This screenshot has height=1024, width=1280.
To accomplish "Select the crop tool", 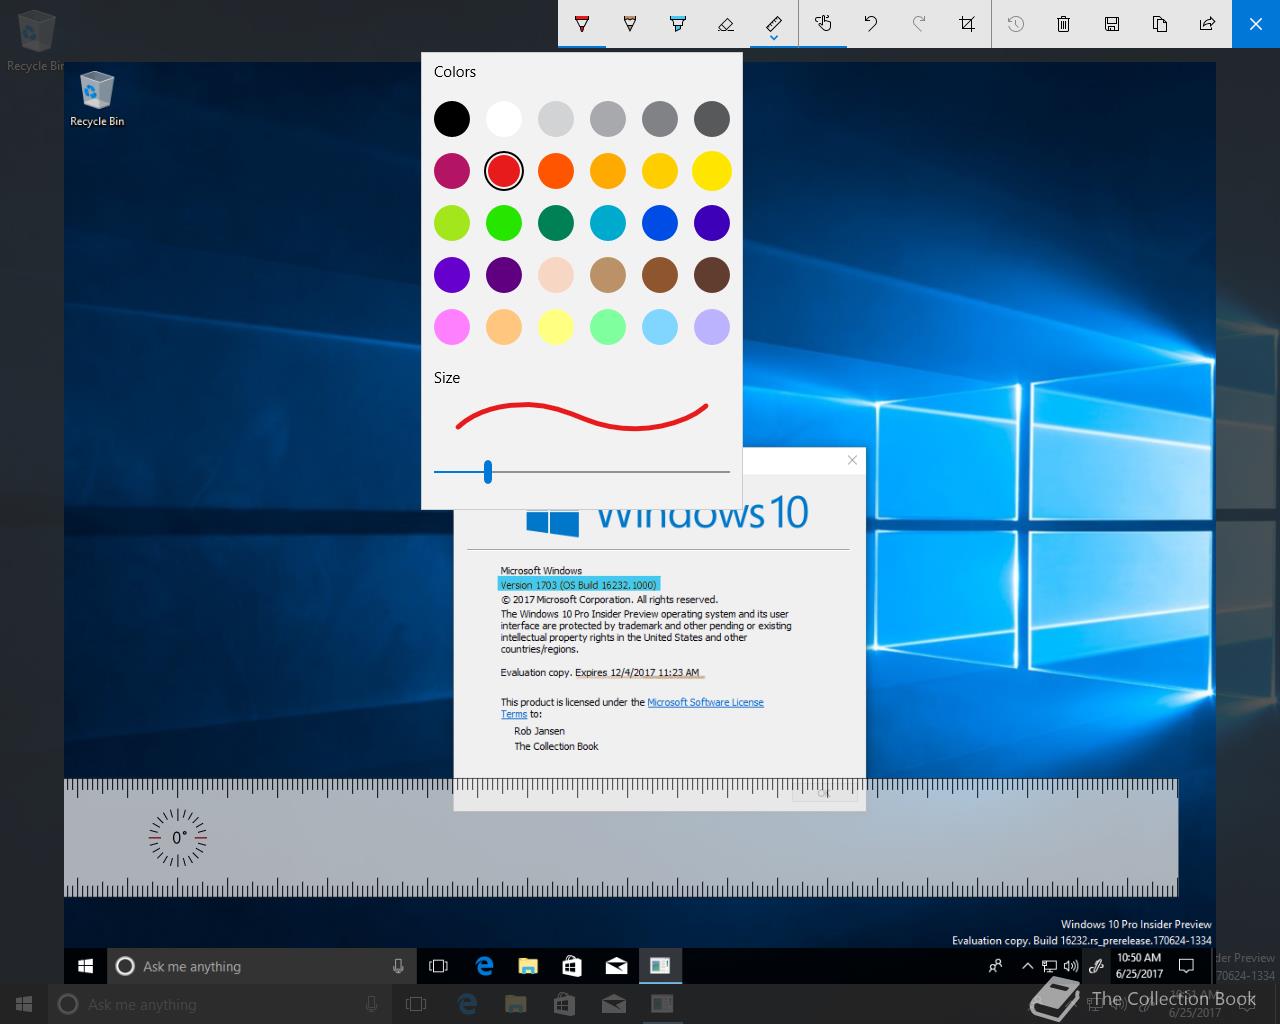I will pyautogui.click(x=967, y=24).
